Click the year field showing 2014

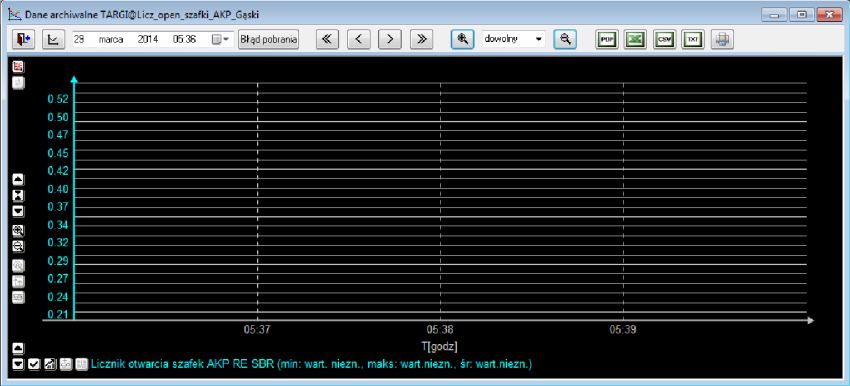[x=147, y=39]
